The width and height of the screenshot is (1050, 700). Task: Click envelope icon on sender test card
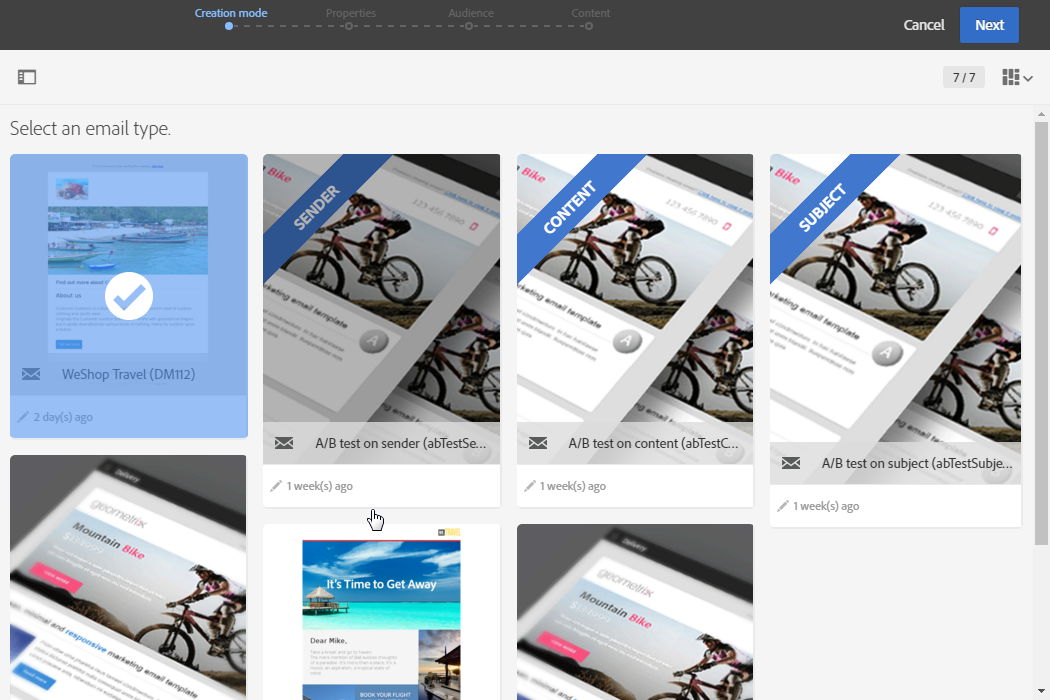coord(284,443)
